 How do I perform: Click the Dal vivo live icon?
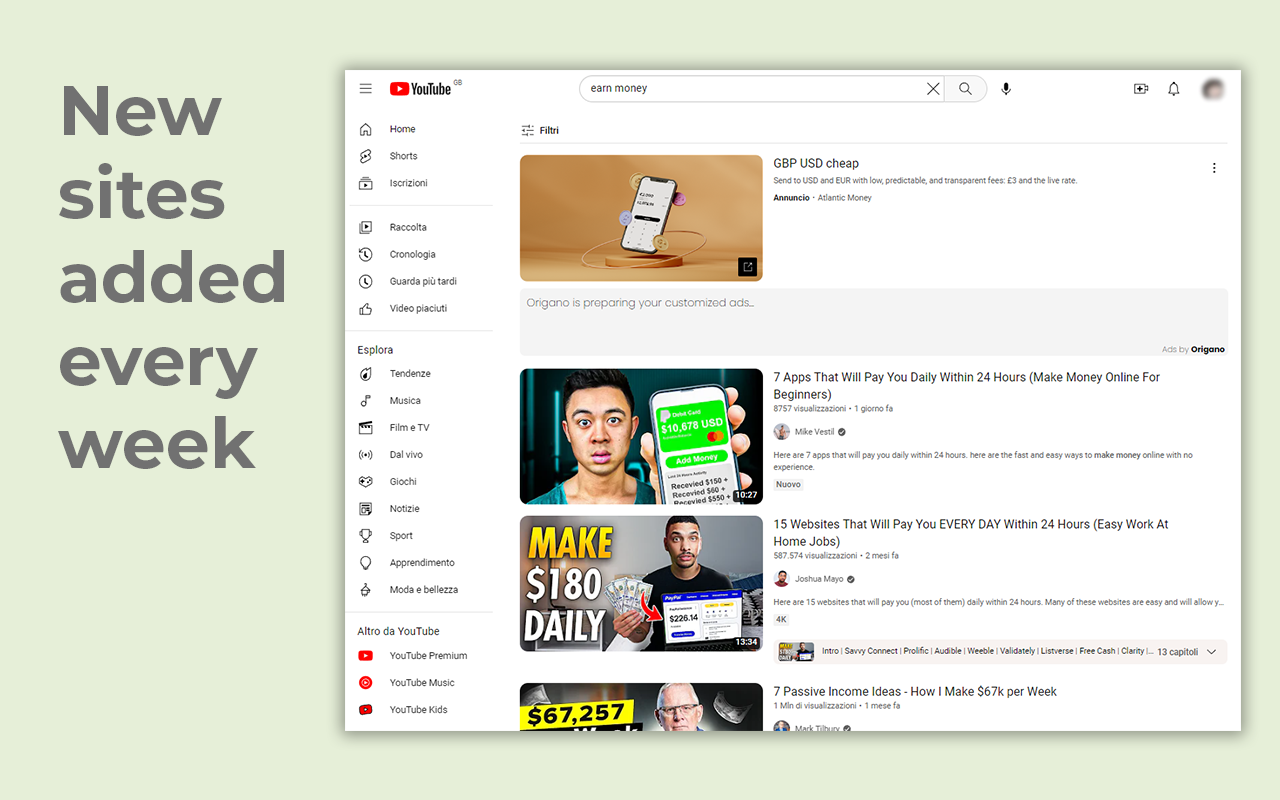pos(366,455)
